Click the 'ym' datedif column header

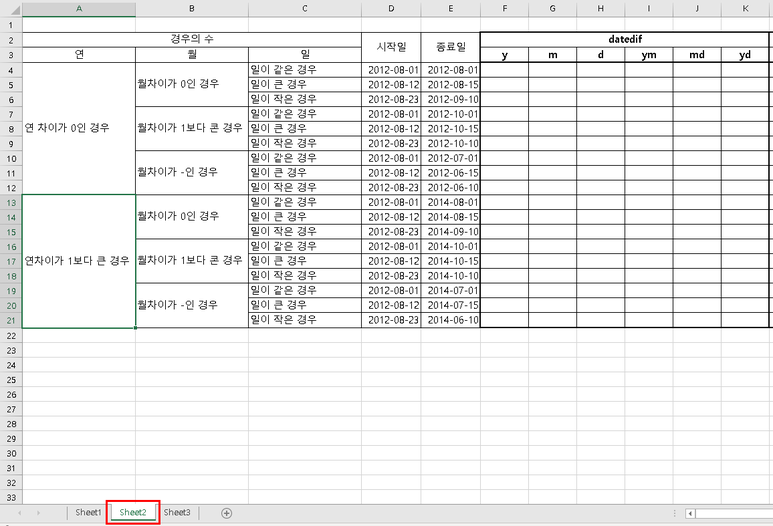(649, 55)
